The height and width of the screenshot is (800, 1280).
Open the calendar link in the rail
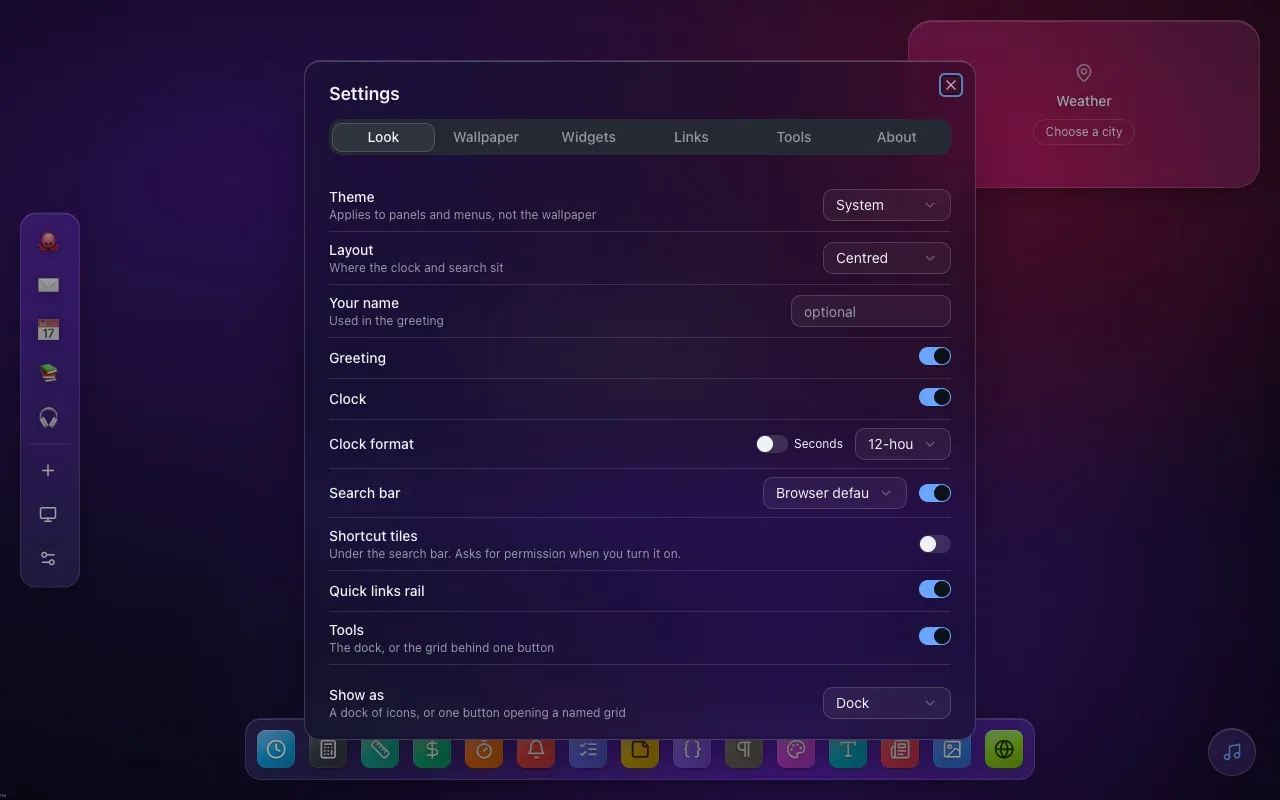pos(48,329)
